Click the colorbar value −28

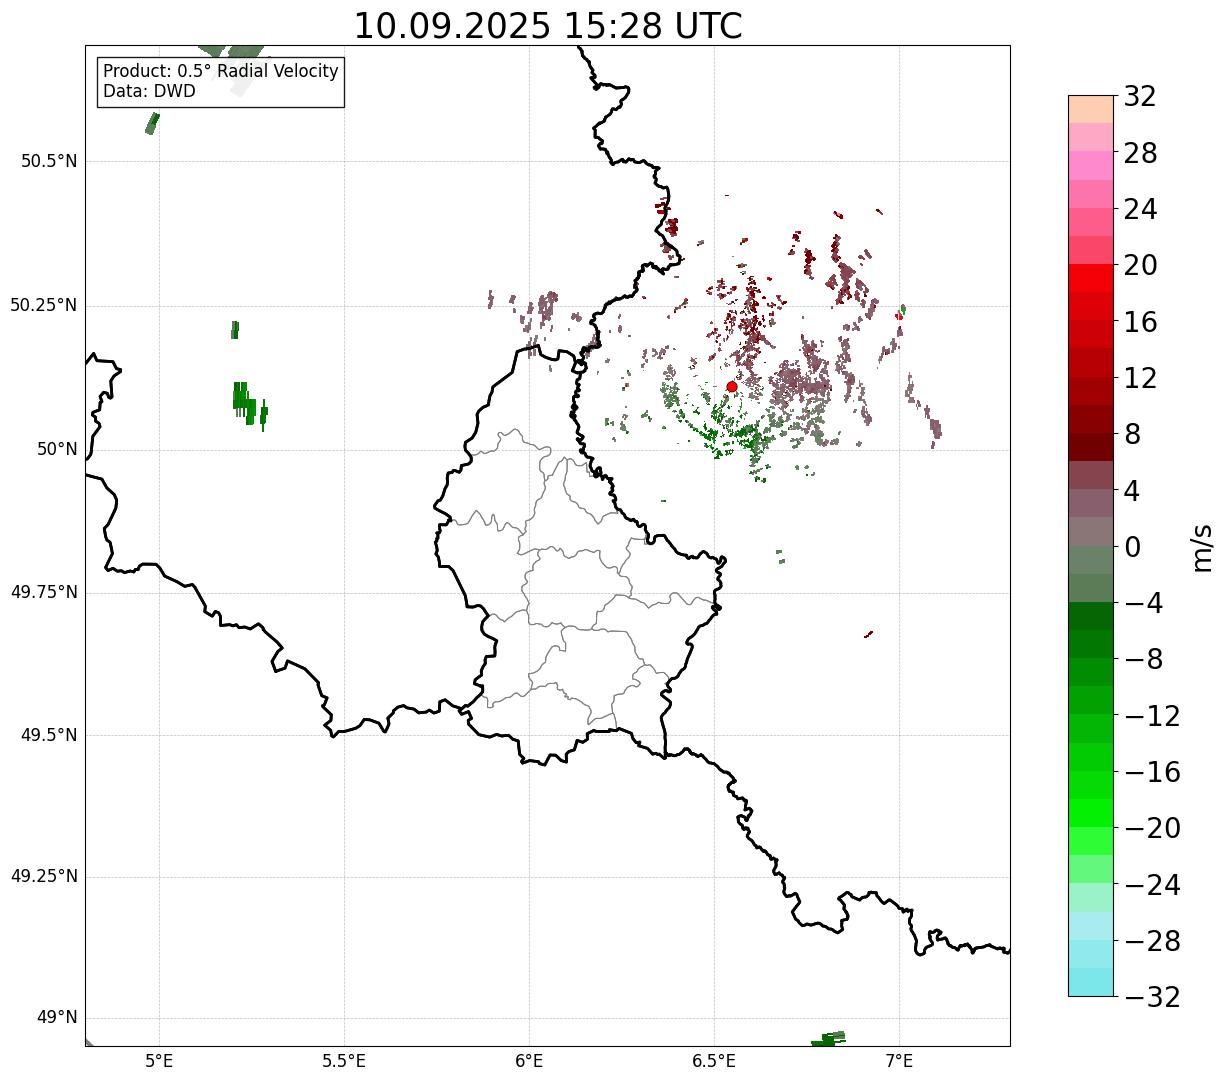(1152, 941)
